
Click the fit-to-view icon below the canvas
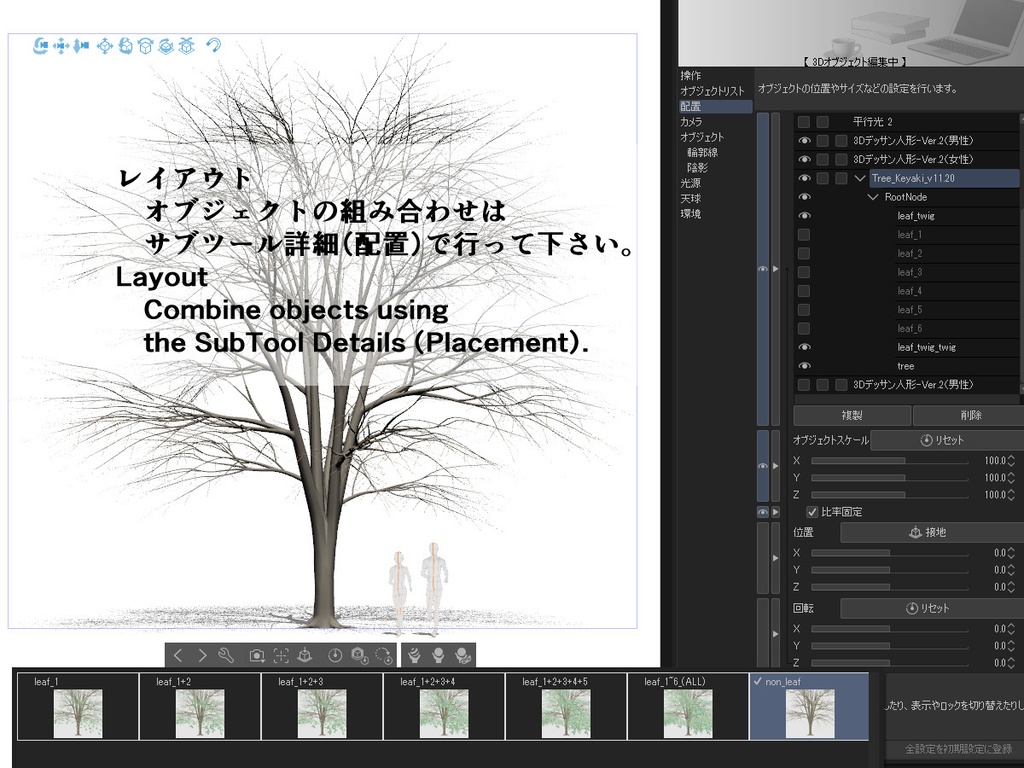[x=279, y=654]
